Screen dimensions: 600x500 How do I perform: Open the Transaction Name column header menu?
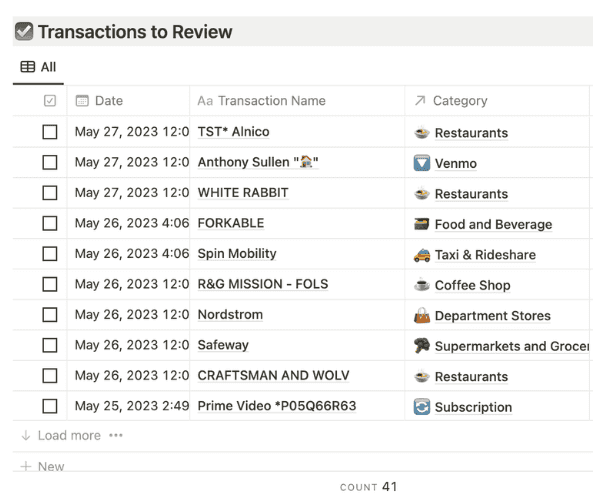pos(297,101)
